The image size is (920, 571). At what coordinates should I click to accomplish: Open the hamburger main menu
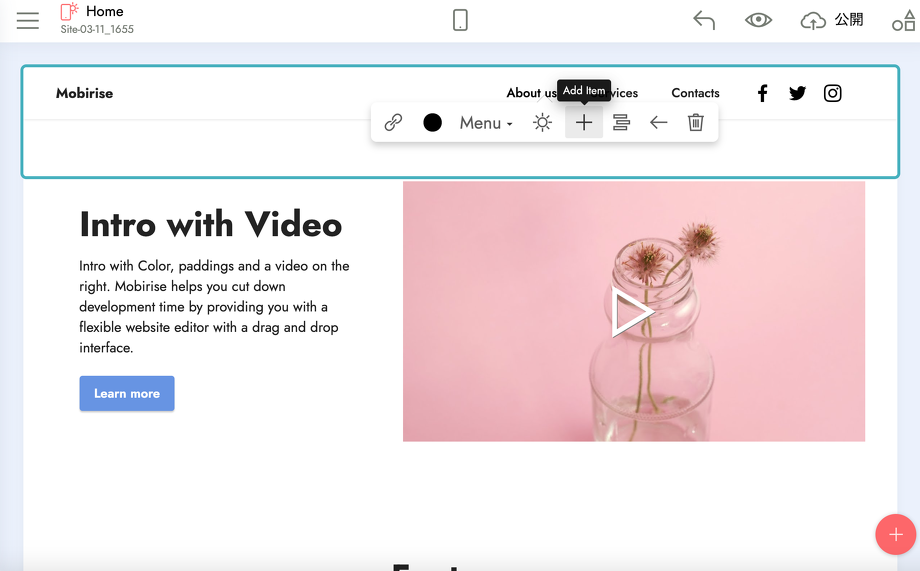point(28,20)
